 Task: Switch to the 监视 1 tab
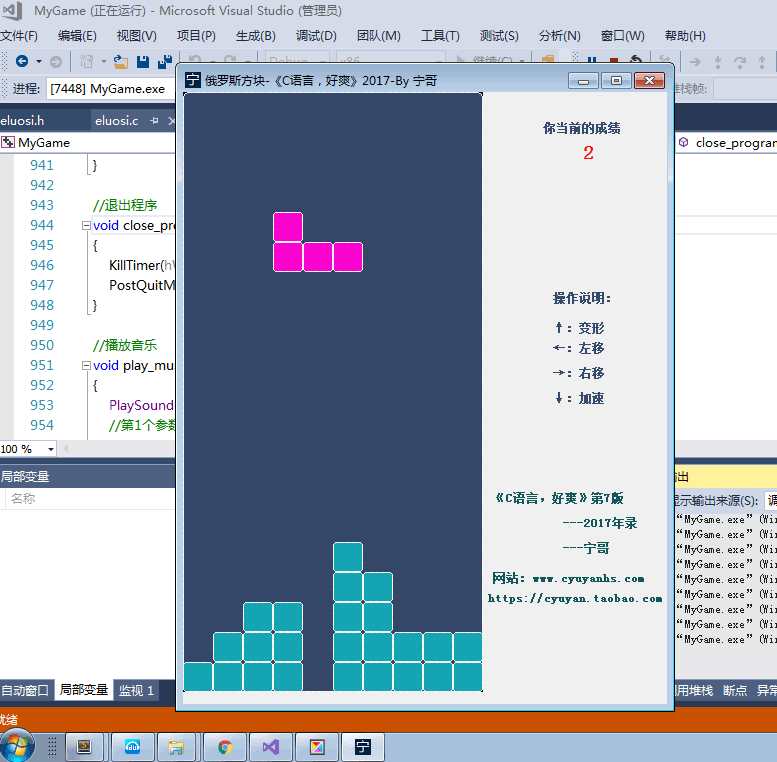click(x=136, y=690)
